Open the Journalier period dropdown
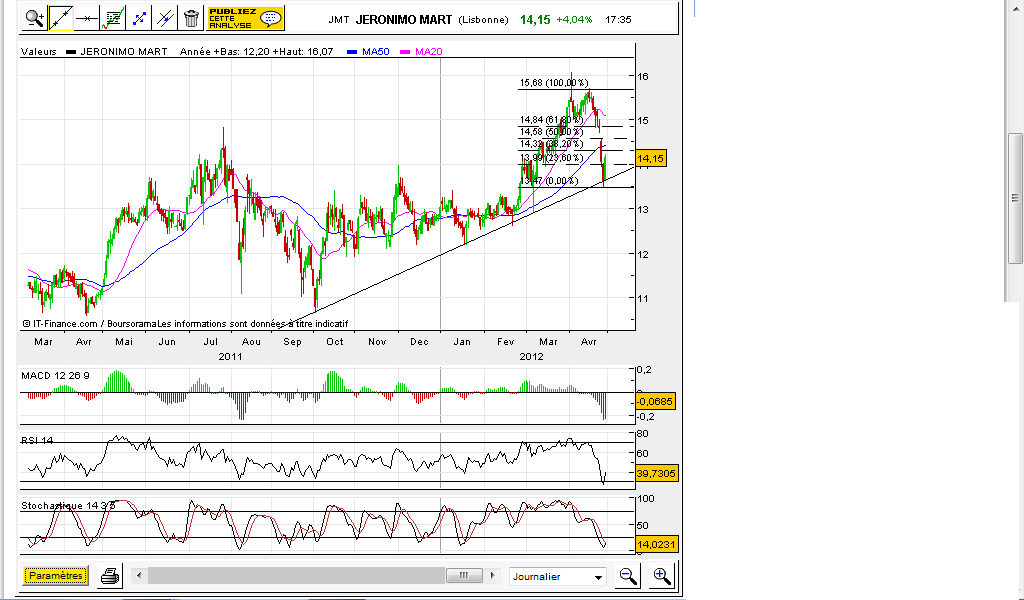This screenshot has width=1024, height=600. (x=558, y=576)
